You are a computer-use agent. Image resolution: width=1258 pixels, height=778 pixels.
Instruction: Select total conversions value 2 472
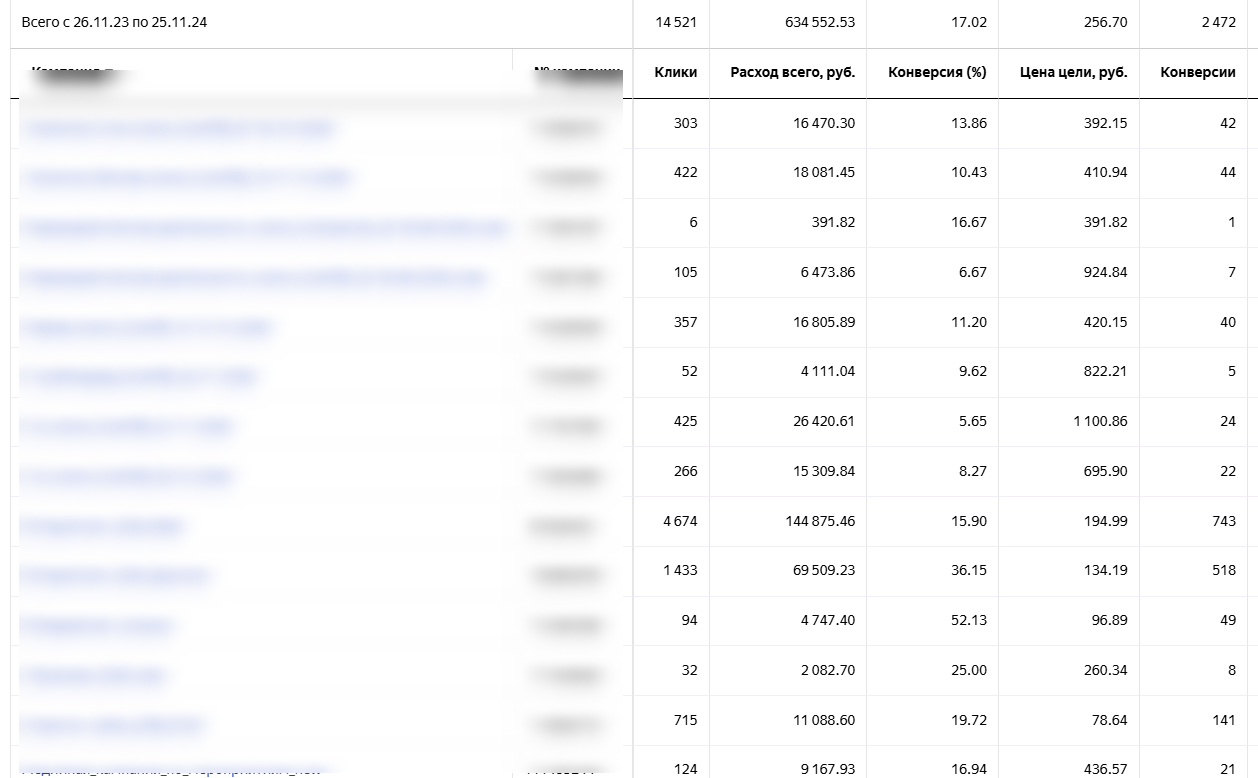click(x=1219, y=22)
